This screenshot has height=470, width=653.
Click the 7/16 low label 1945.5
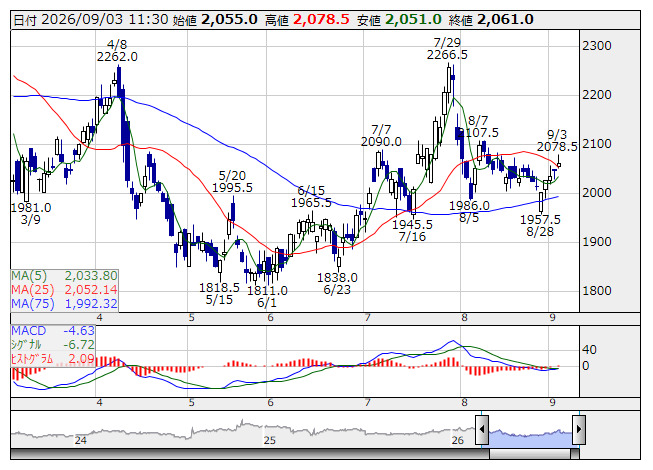412,225
